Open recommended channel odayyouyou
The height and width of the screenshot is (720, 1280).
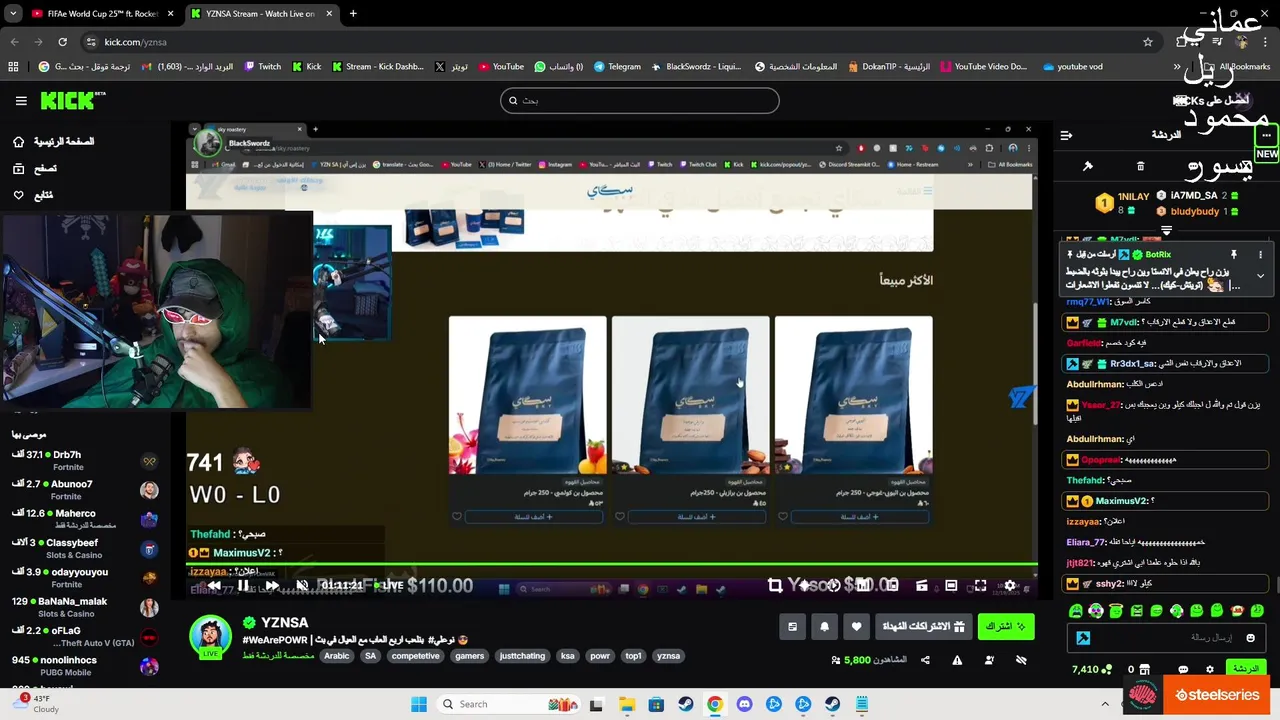coord(86,578)
